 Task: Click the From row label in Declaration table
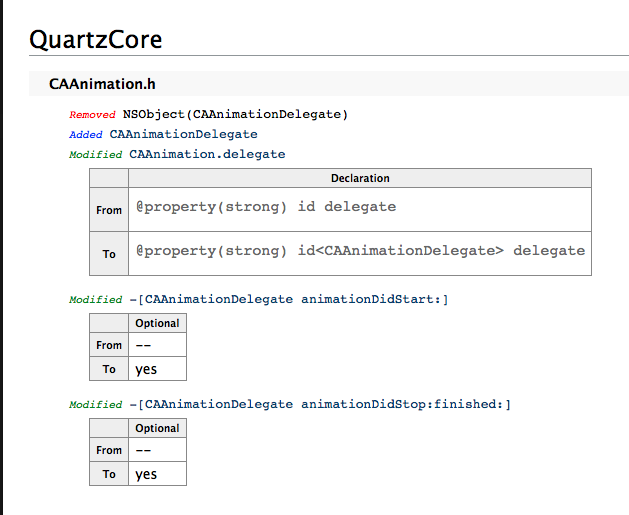click(x=109, y=210)
